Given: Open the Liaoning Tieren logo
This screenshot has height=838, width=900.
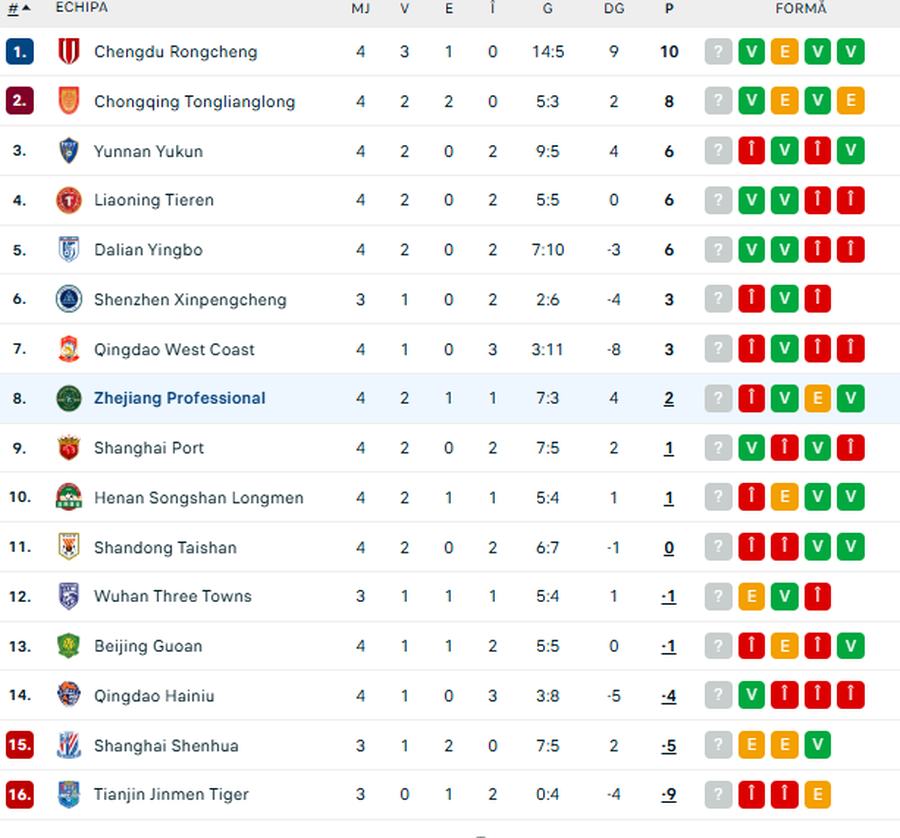Looking at the screenshot, I should 68,200.
